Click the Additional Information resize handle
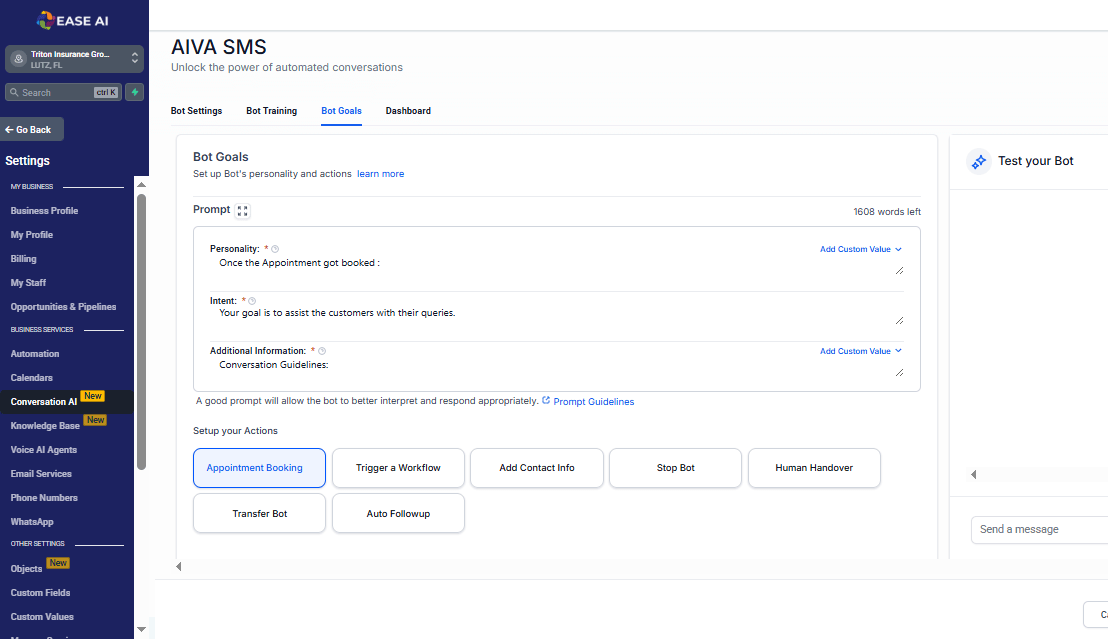This screenshot has width=1108, height=639. [x=900, y=373]
